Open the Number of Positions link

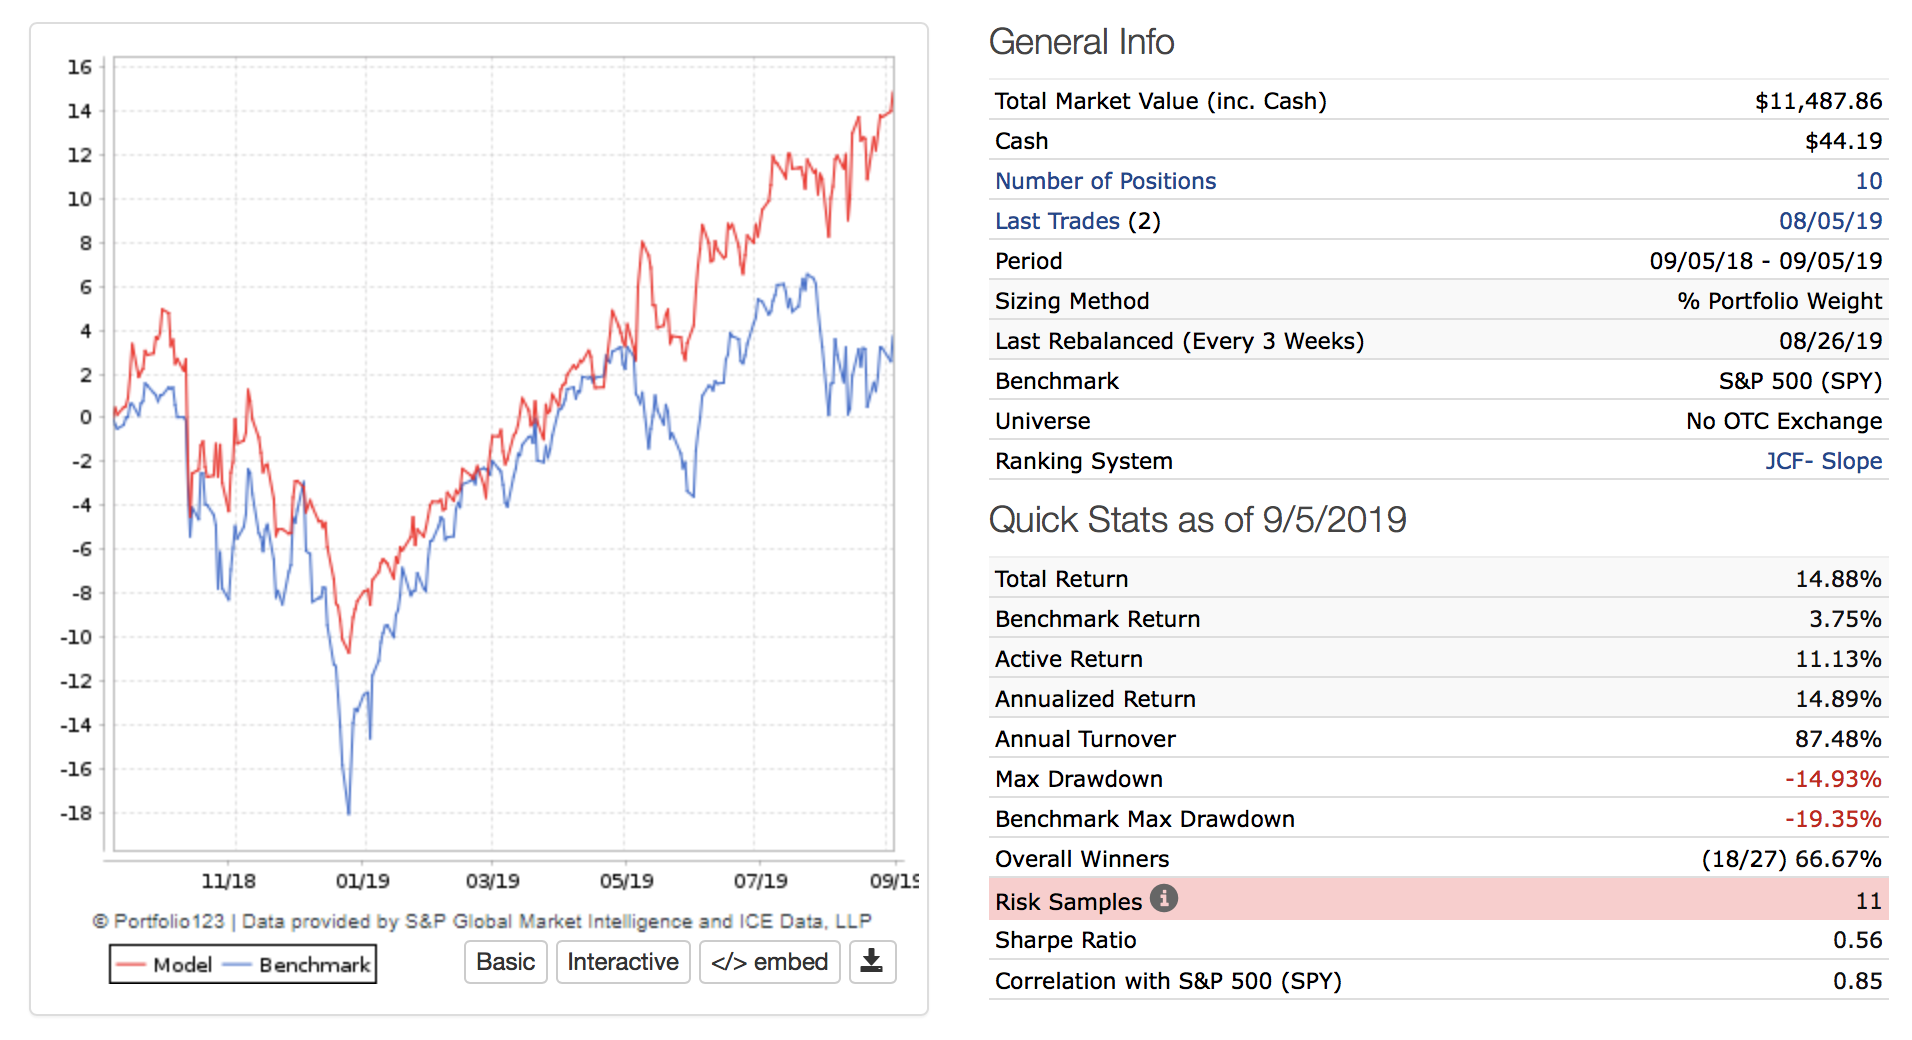click(1105, 181)
